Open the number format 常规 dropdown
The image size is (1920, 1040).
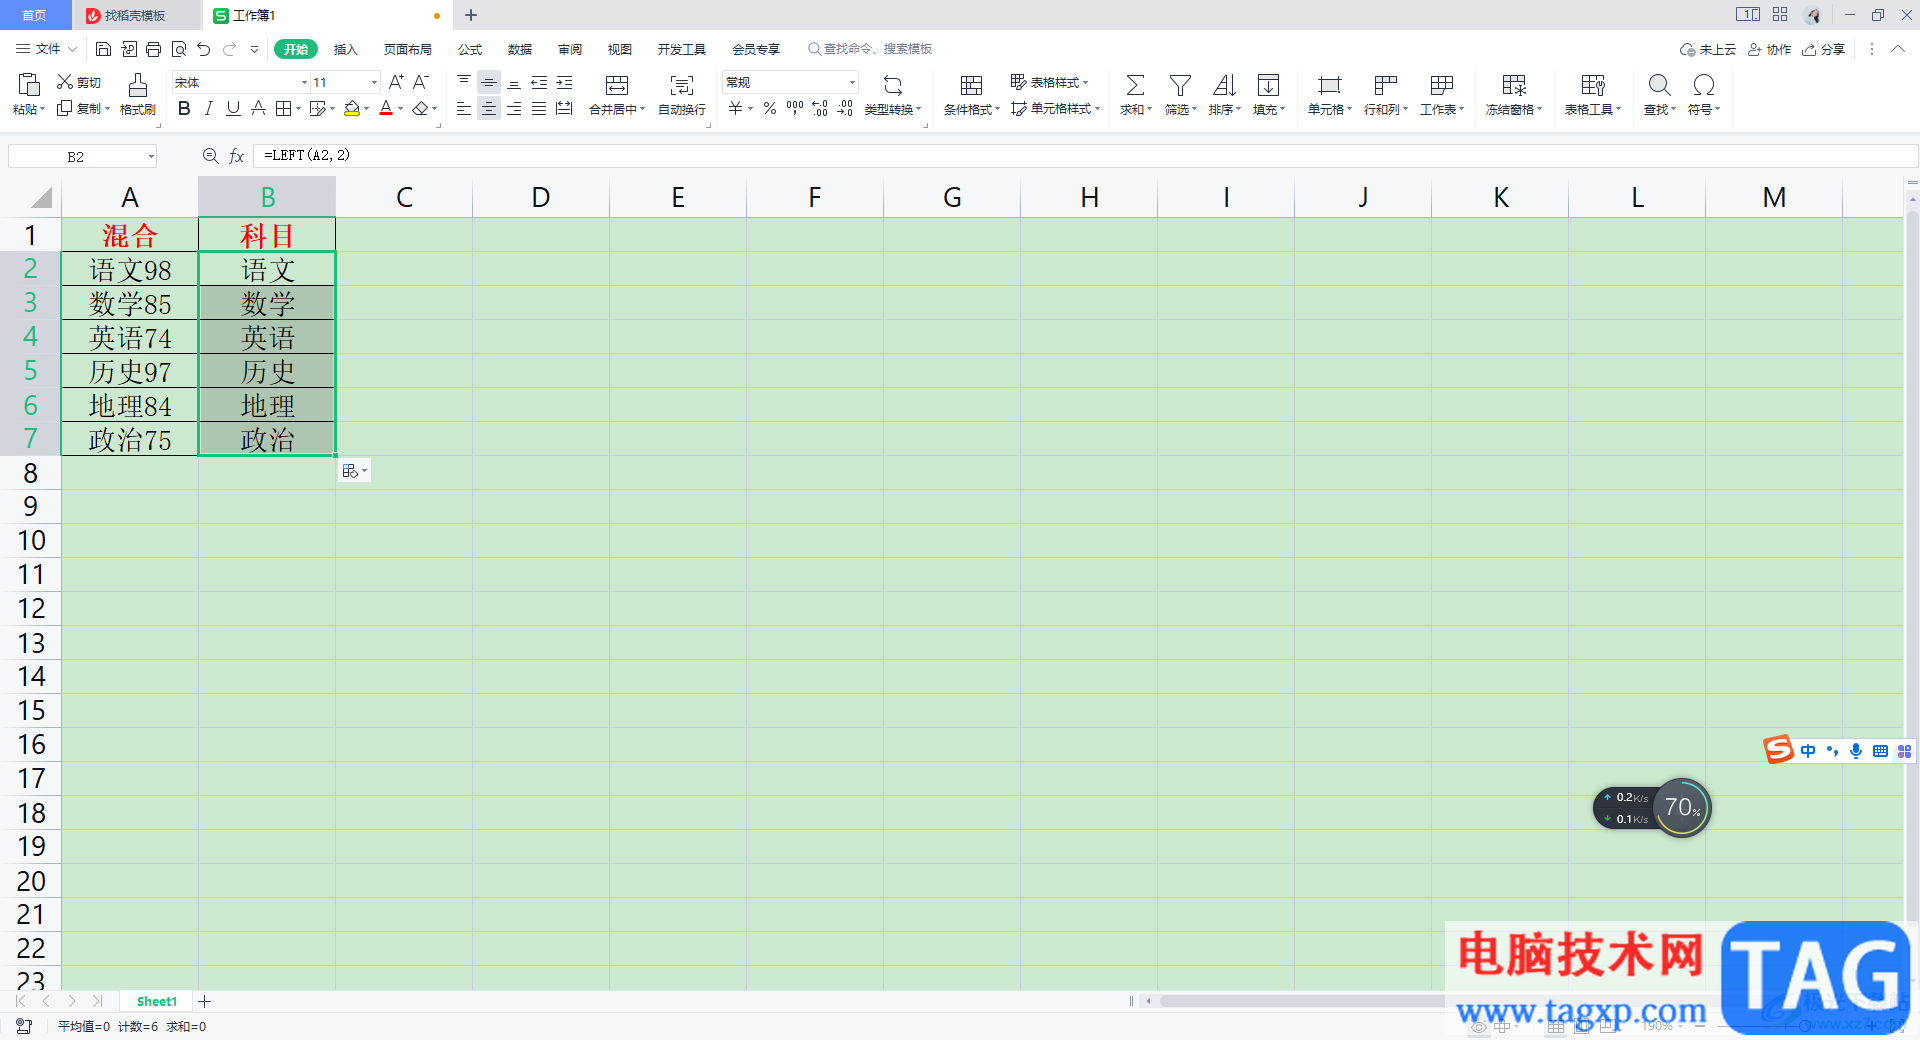(852, 82)
